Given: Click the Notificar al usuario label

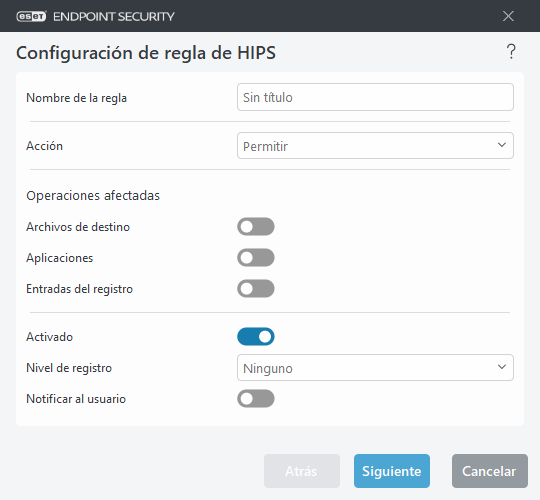Looking at the screenshot, I should [x=76, y=399].
